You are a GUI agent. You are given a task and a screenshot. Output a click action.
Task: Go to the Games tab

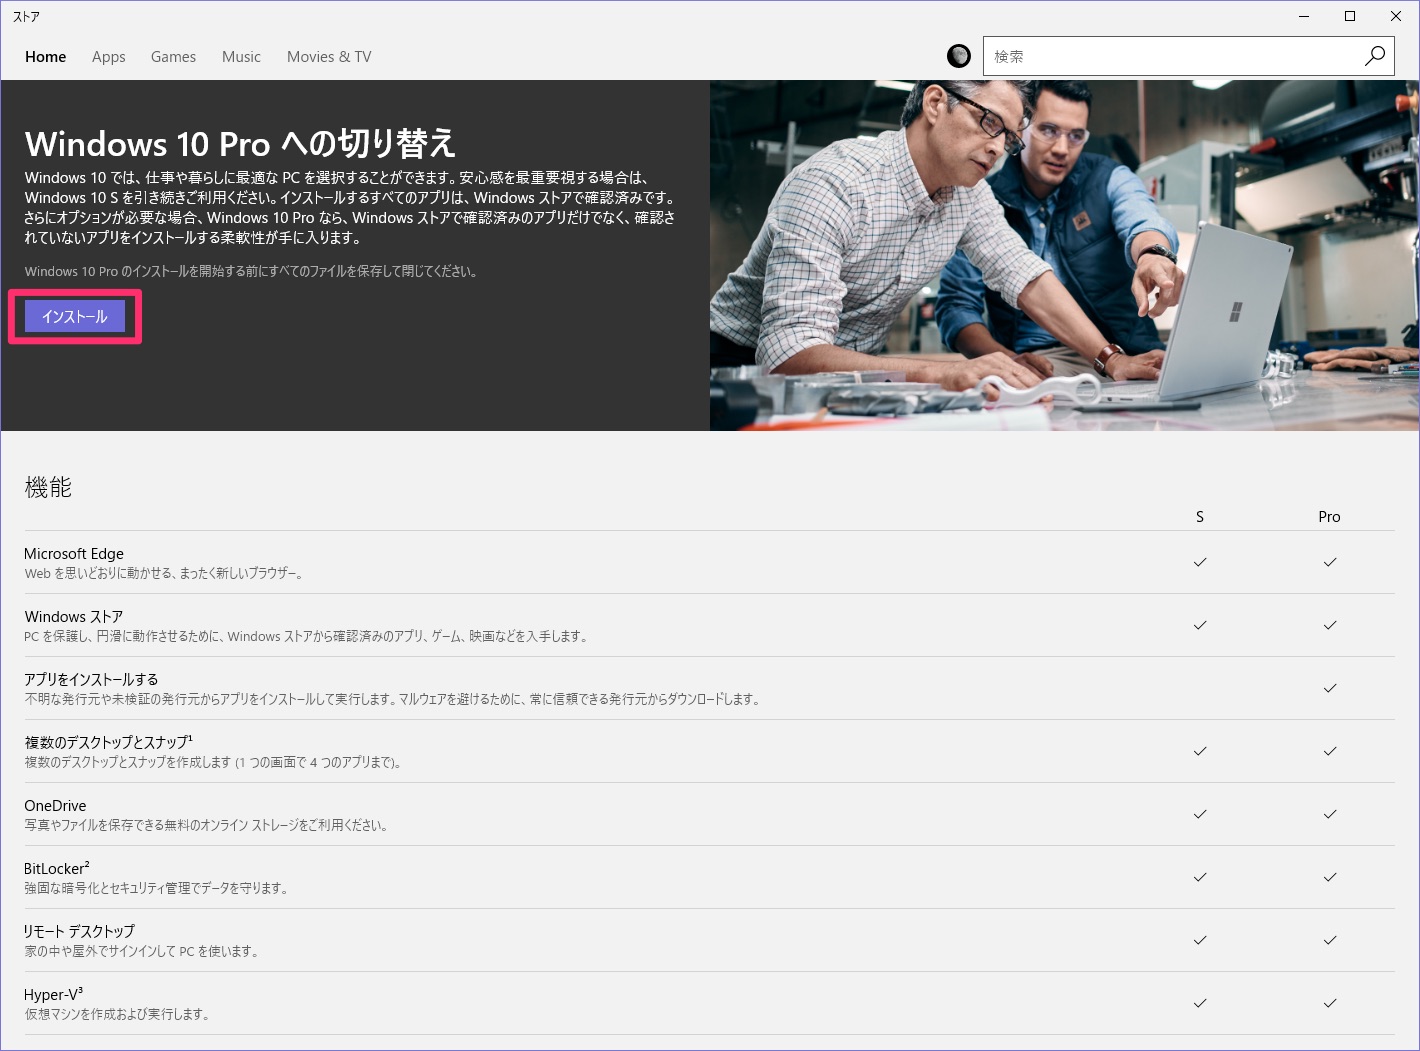(173, 57)
